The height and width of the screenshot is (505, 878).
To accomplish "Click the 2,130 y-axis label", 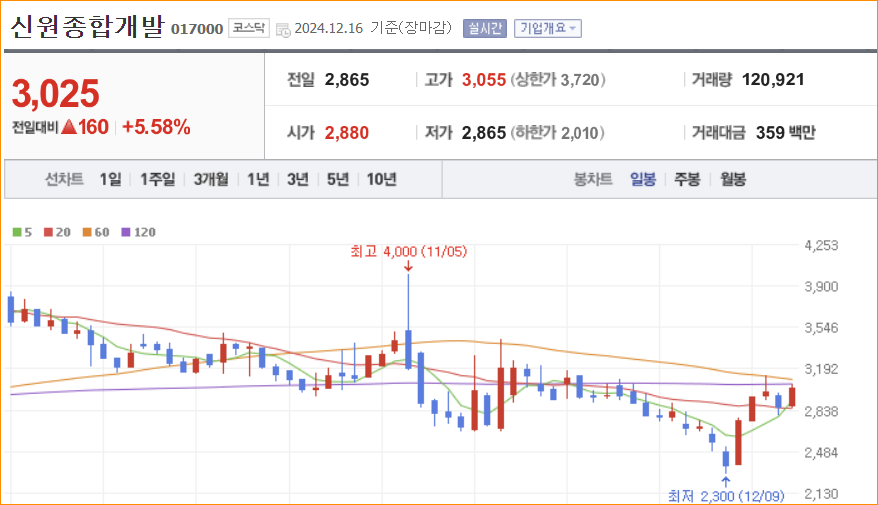I will coord(821,494).
